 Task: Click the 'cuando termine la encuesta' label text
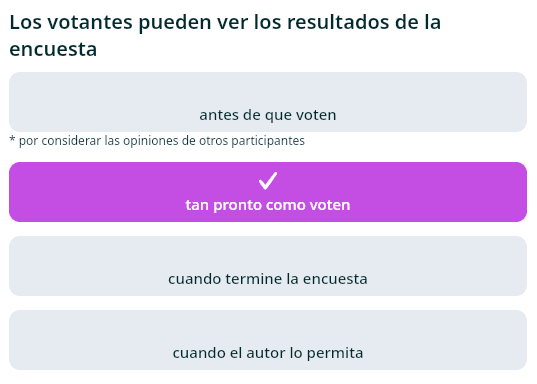(x=268, y=279)
